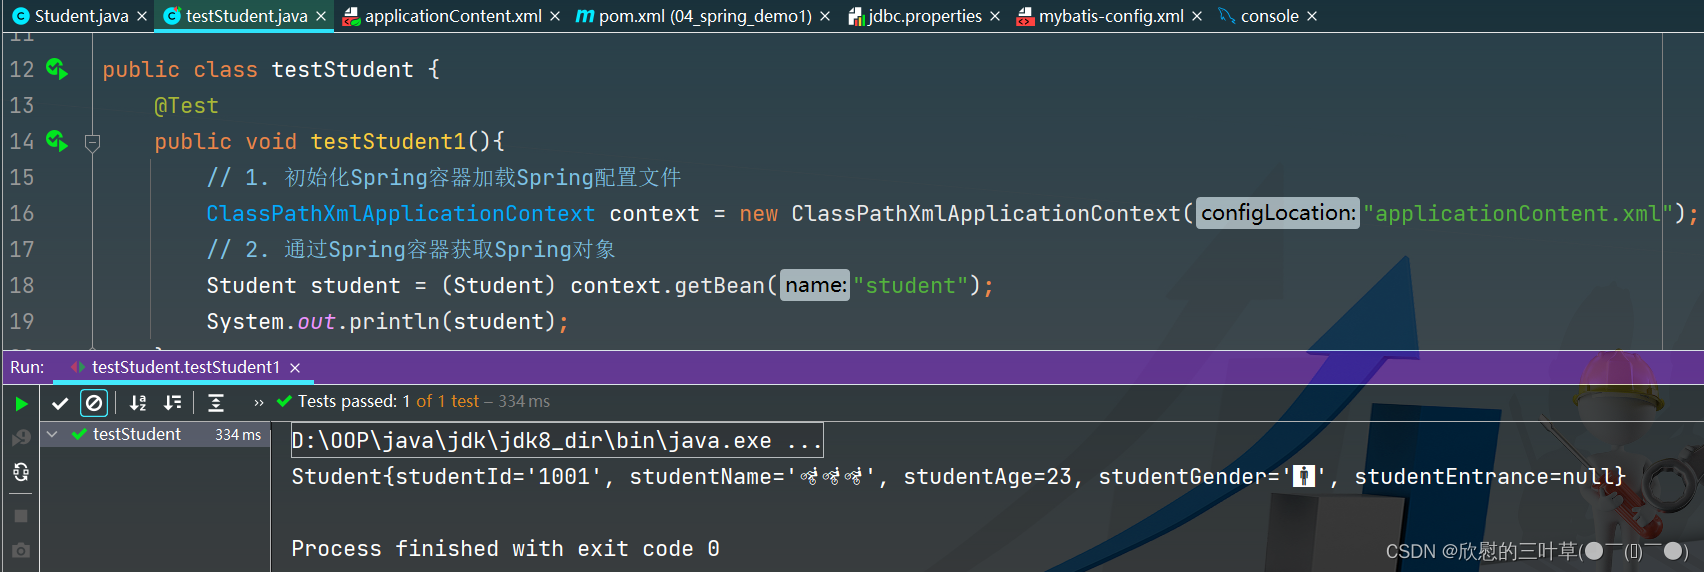
Task: Open the applicationContent.xml editor tab
Action: (x=452, y=16)
